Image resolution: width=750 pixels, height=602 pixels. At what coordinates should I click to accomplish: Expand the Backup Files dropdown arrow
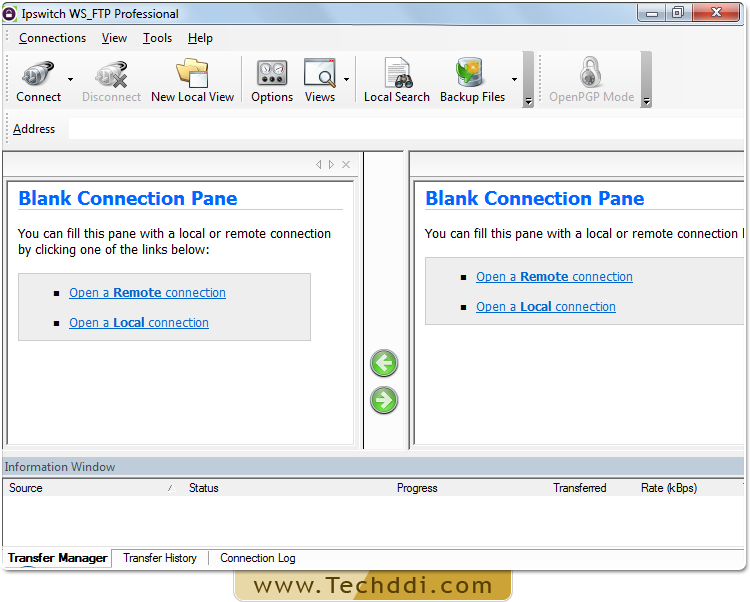pyautogui.click(x=514, y=79)
